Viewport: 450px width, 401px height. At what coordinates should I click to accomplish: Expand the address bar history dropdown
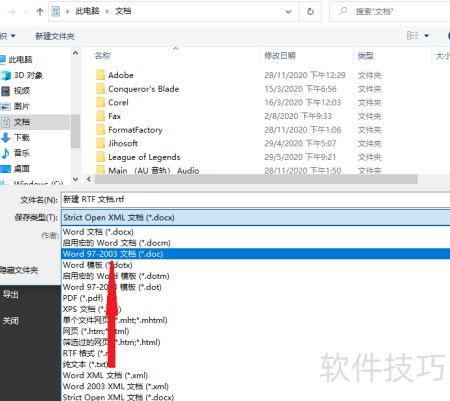point(288,12)
